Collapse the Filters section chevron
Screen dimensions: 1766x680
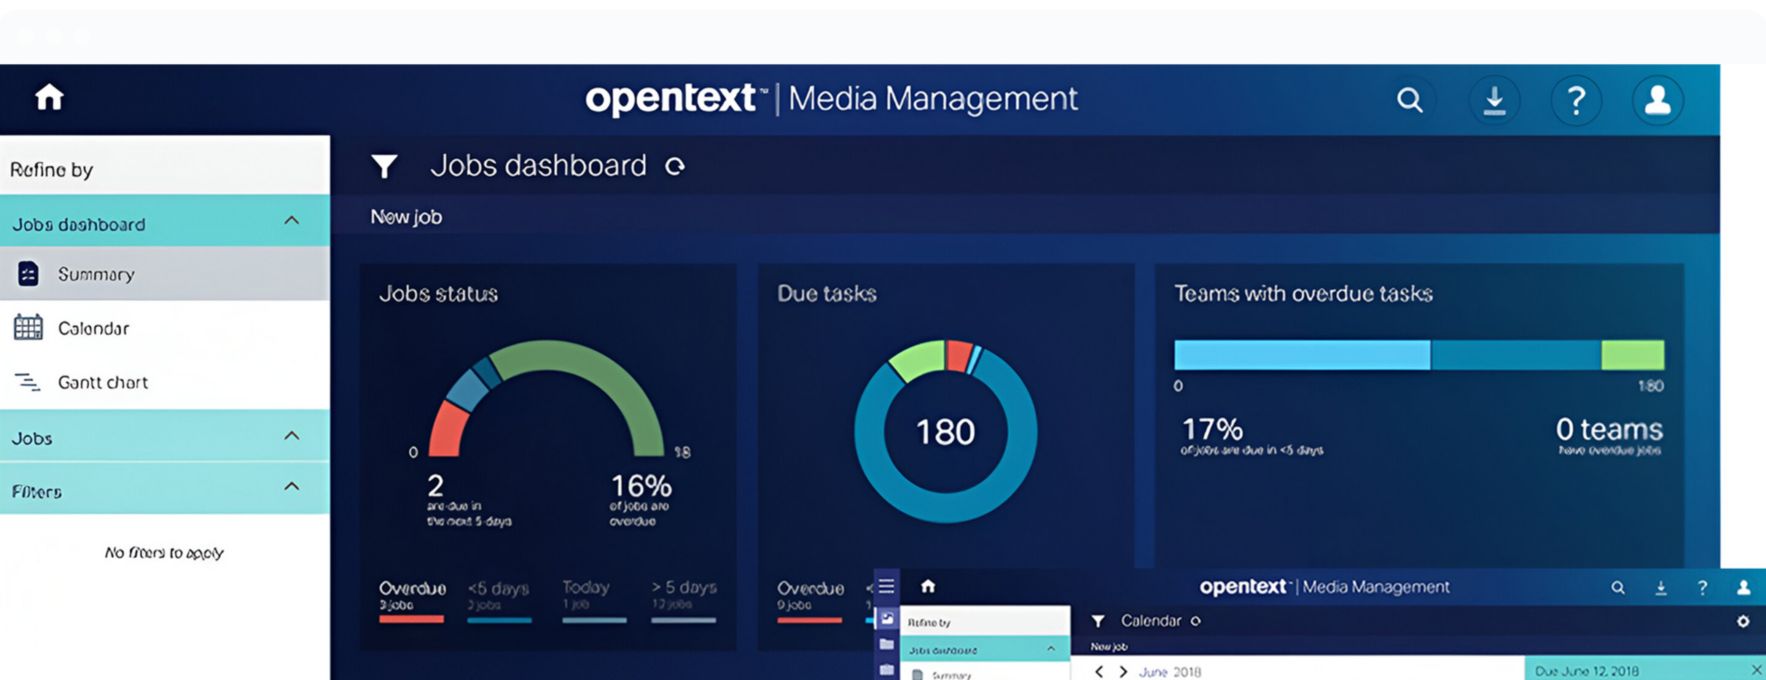[x=291, y=487]
